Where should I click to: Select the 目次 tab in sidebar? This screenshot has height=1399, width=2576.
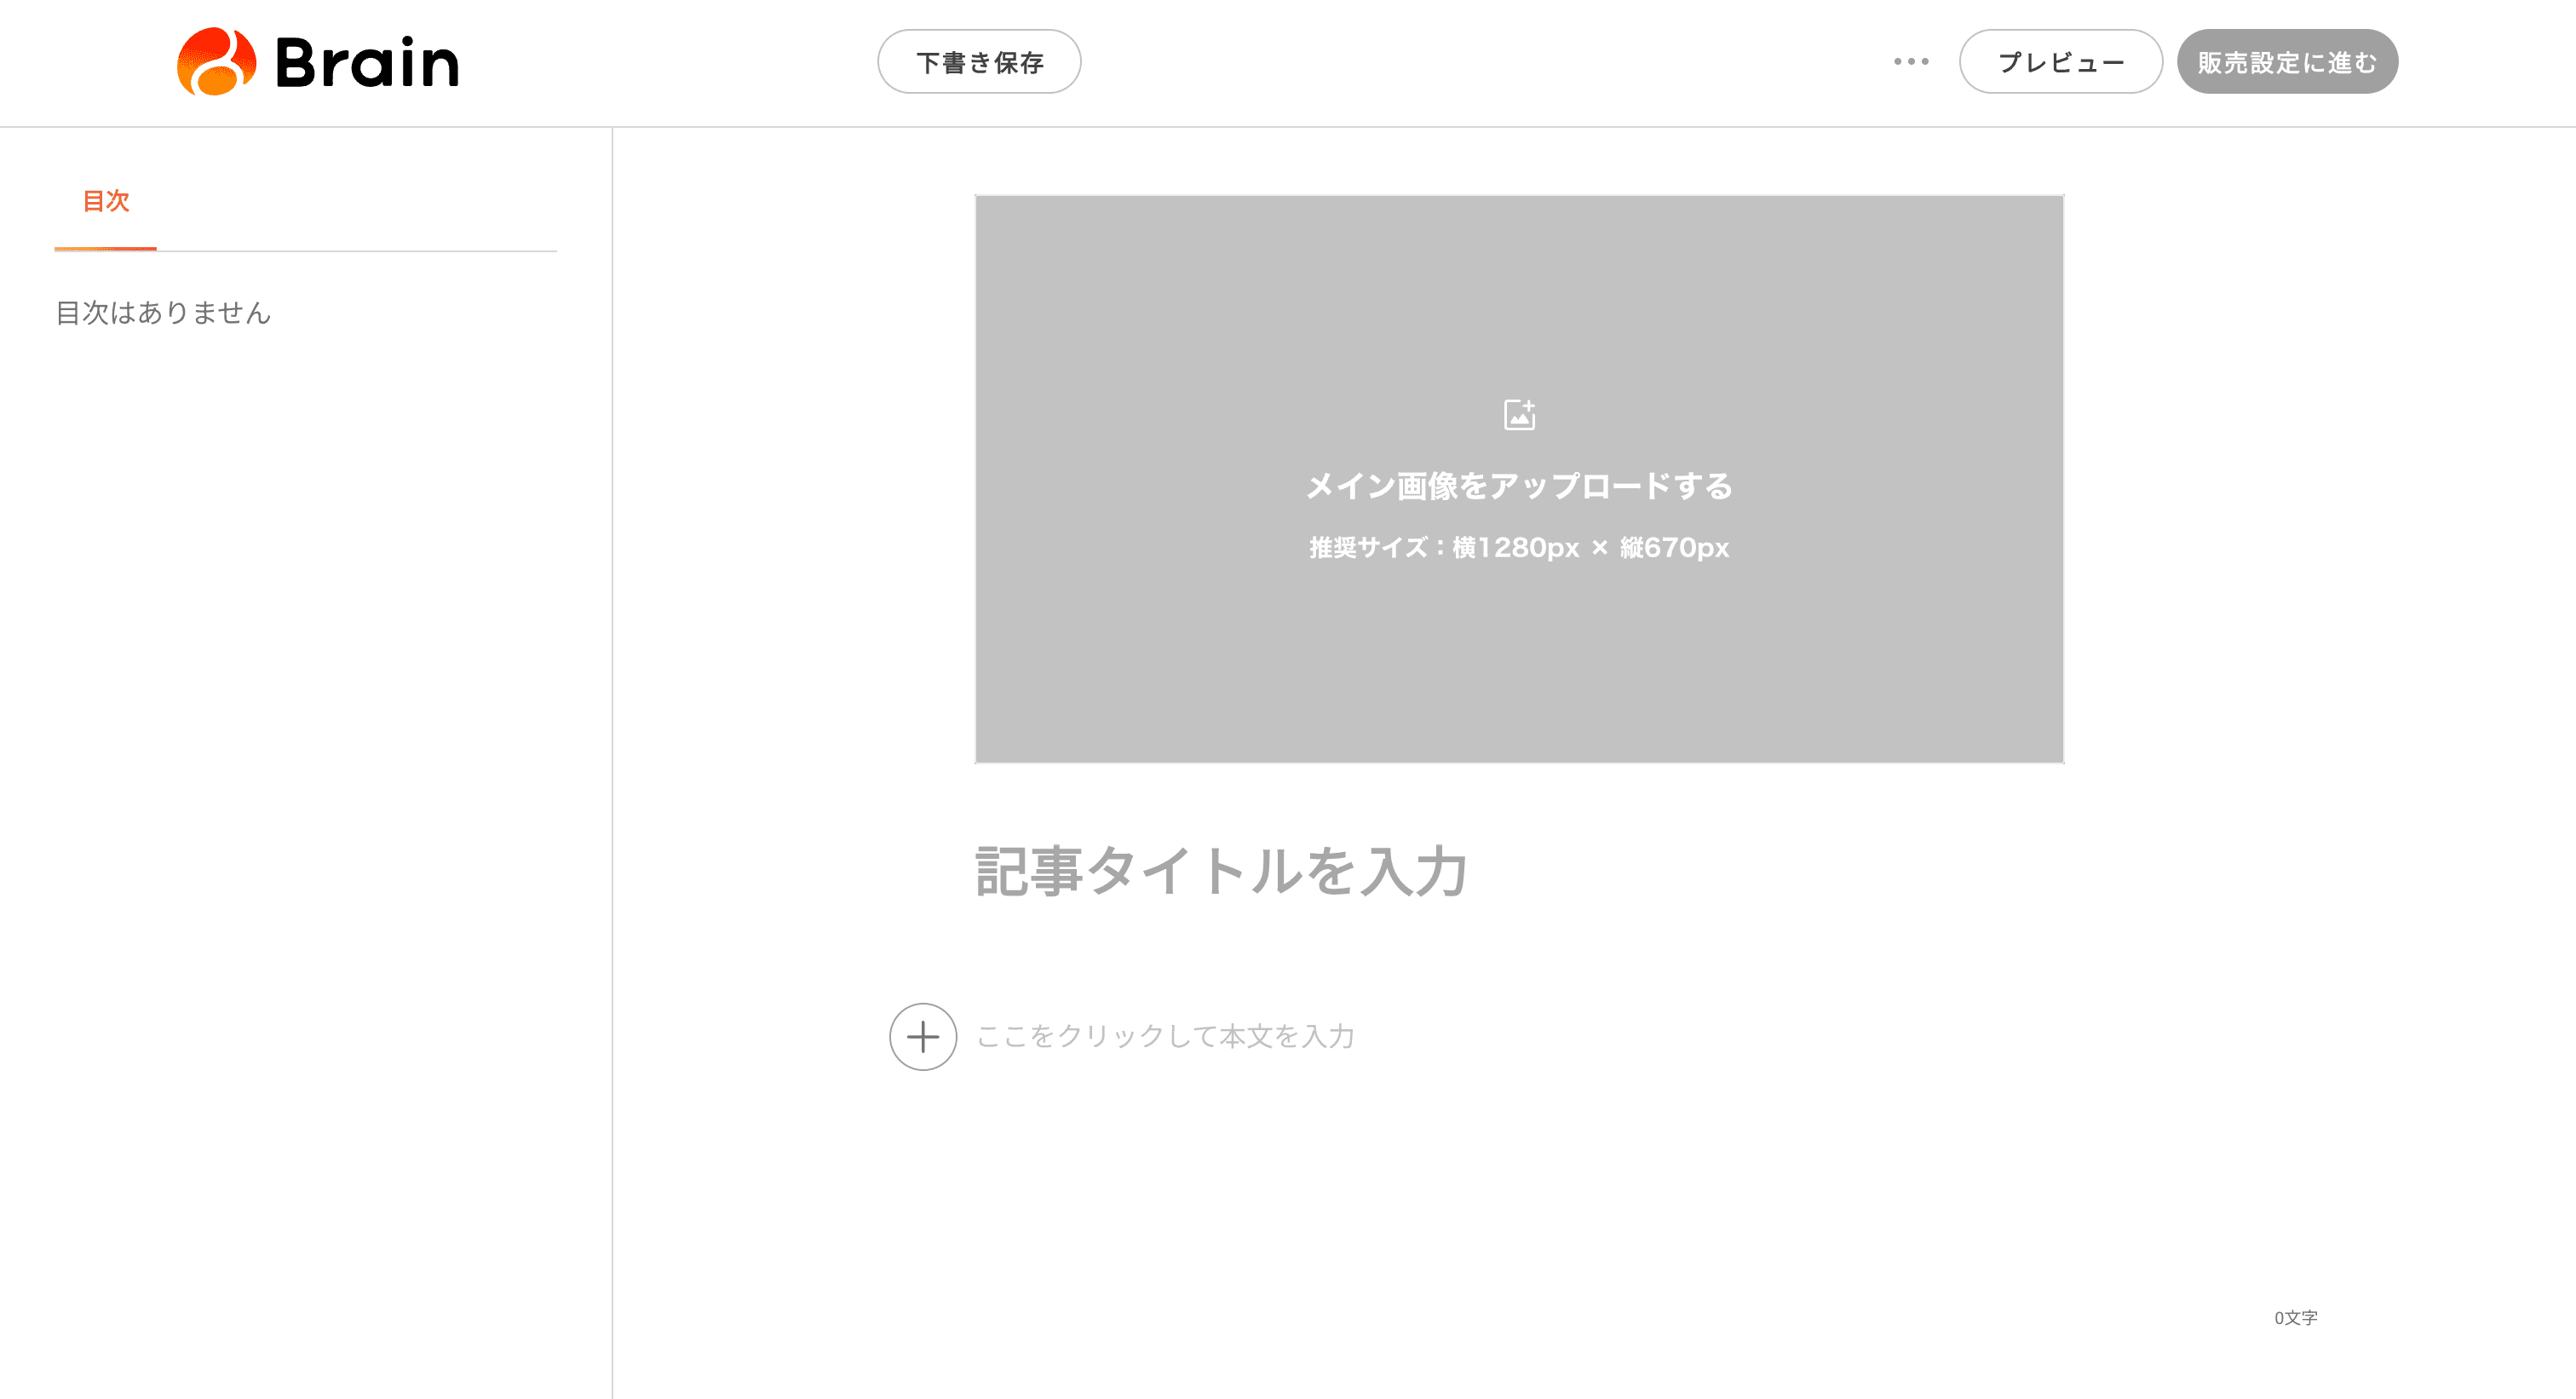point(106,201)
